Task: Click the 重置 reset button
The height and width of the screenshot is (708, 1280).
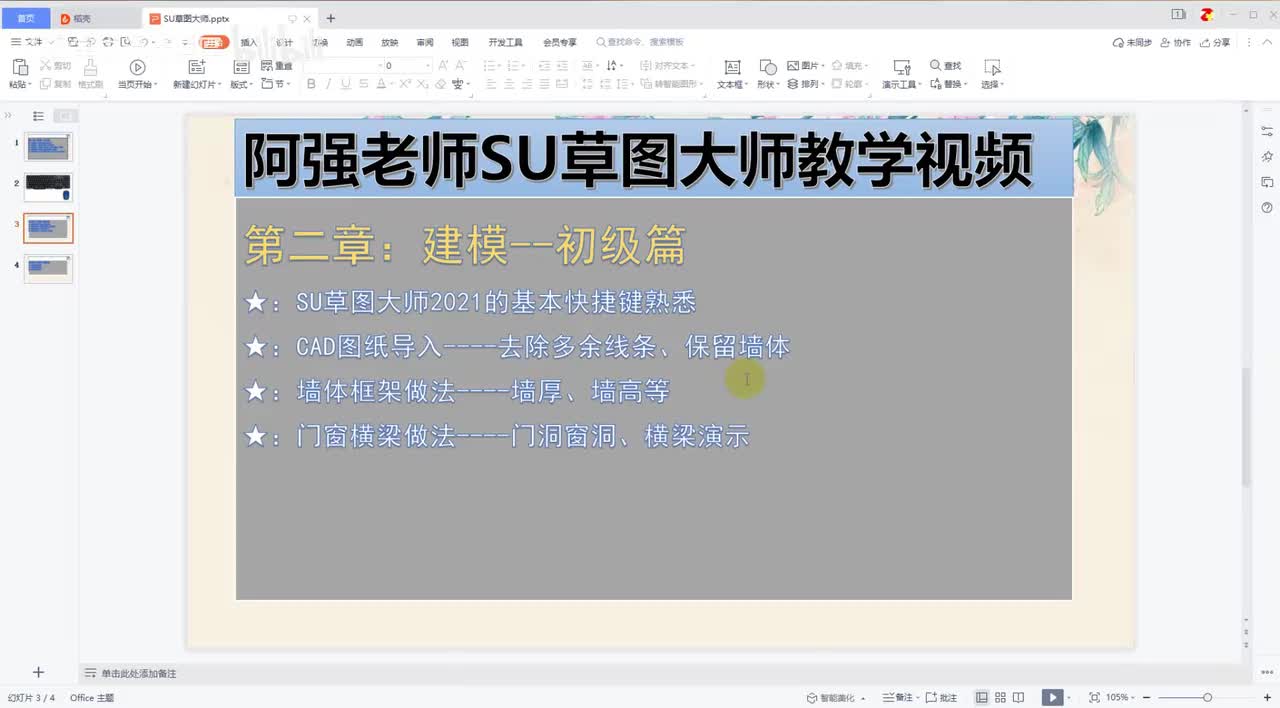Action: tap(277, 66)
